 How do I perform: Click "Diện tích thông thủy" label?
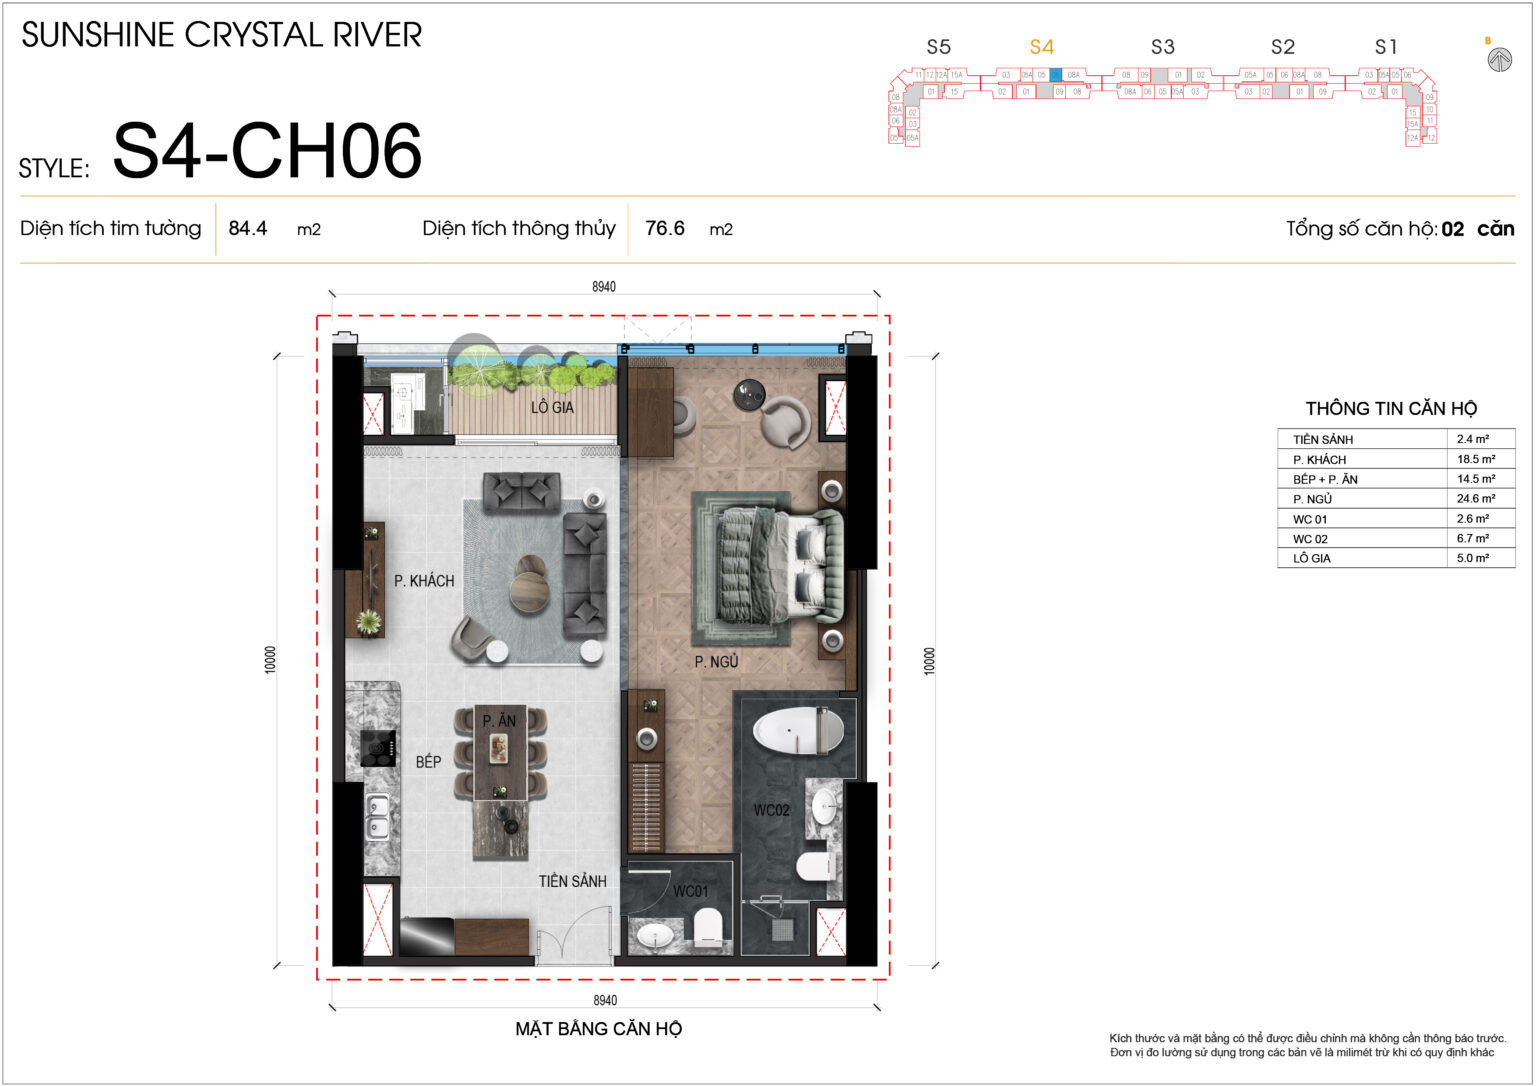519,228
